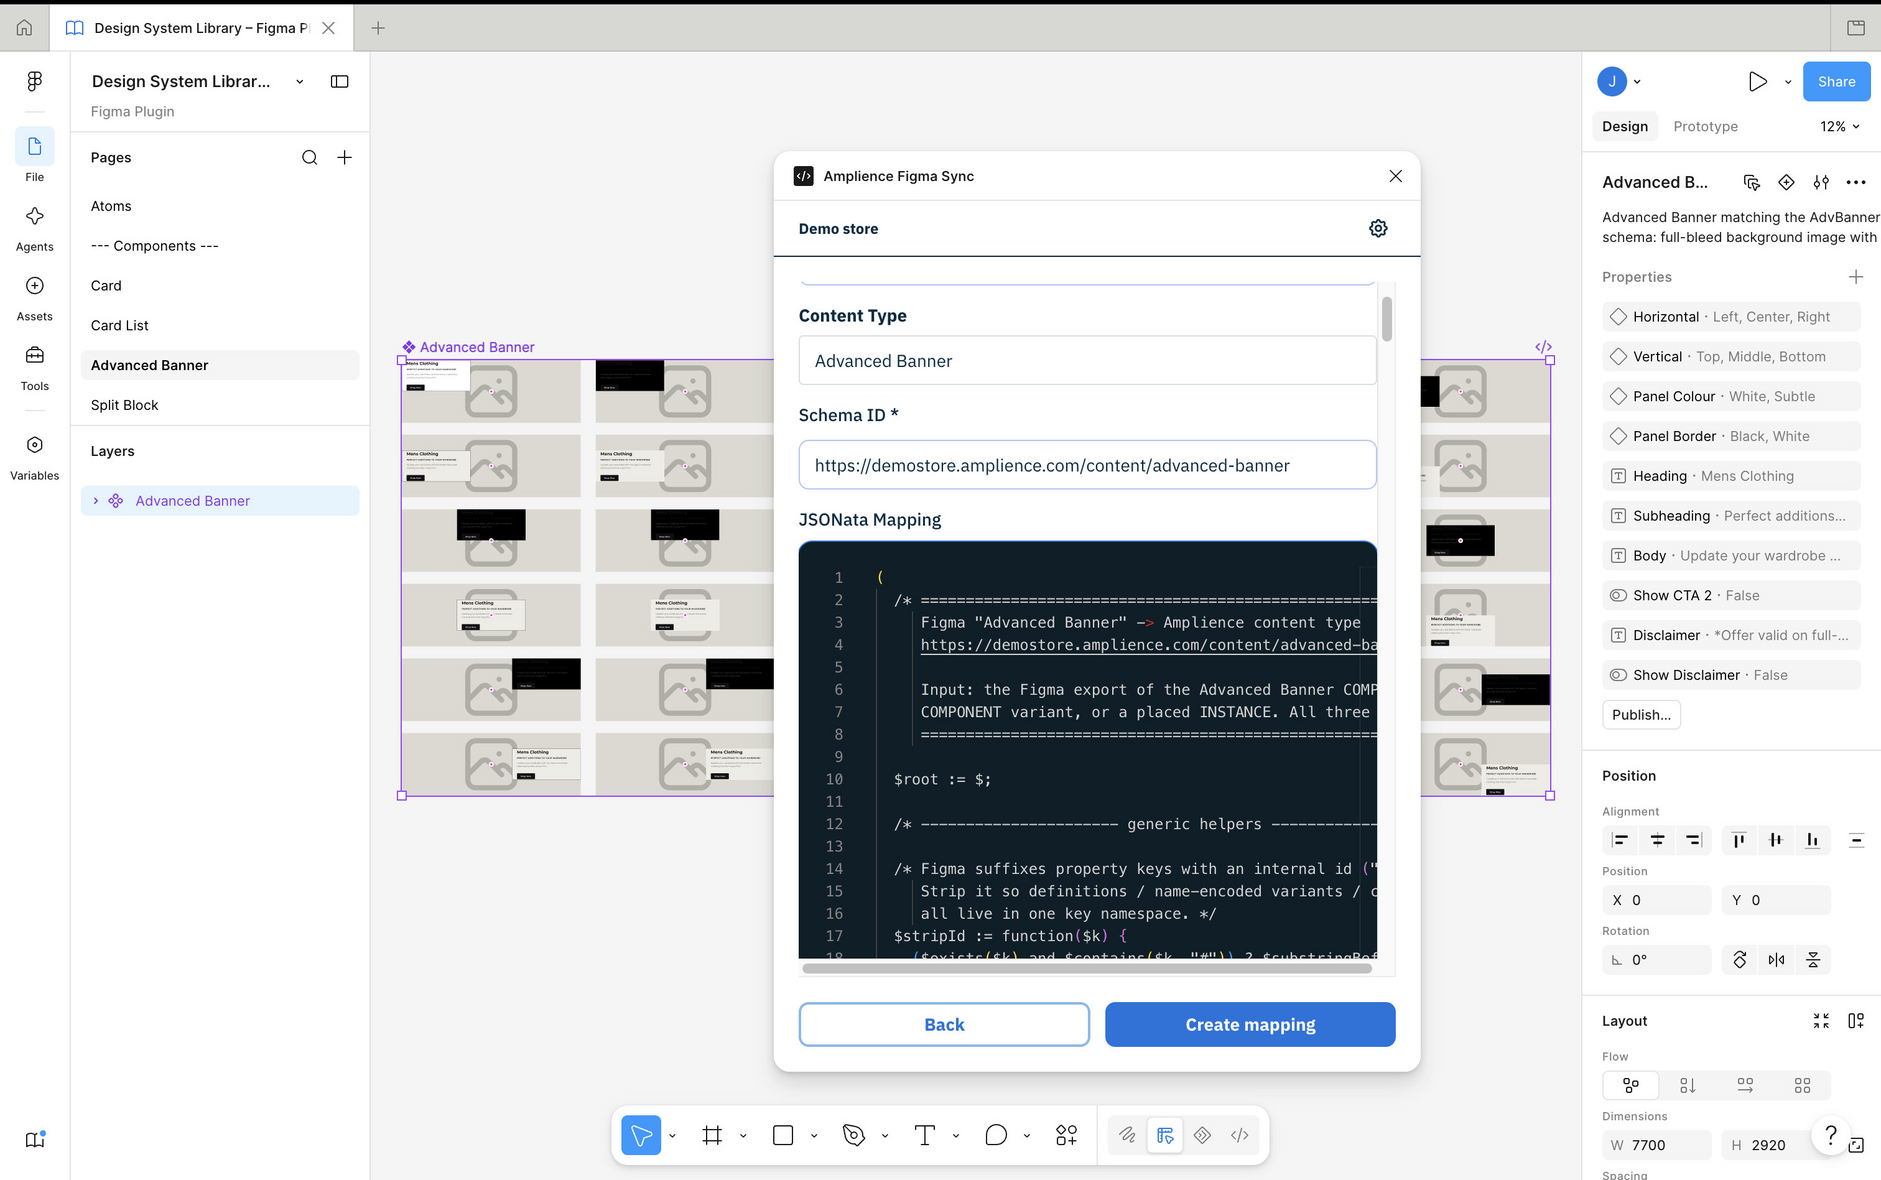Image resolution: width=1881 pixels, height=1180 pixels.
Task: Open Amplience plugin settings gear
Action: click(x=1378, y=228)
